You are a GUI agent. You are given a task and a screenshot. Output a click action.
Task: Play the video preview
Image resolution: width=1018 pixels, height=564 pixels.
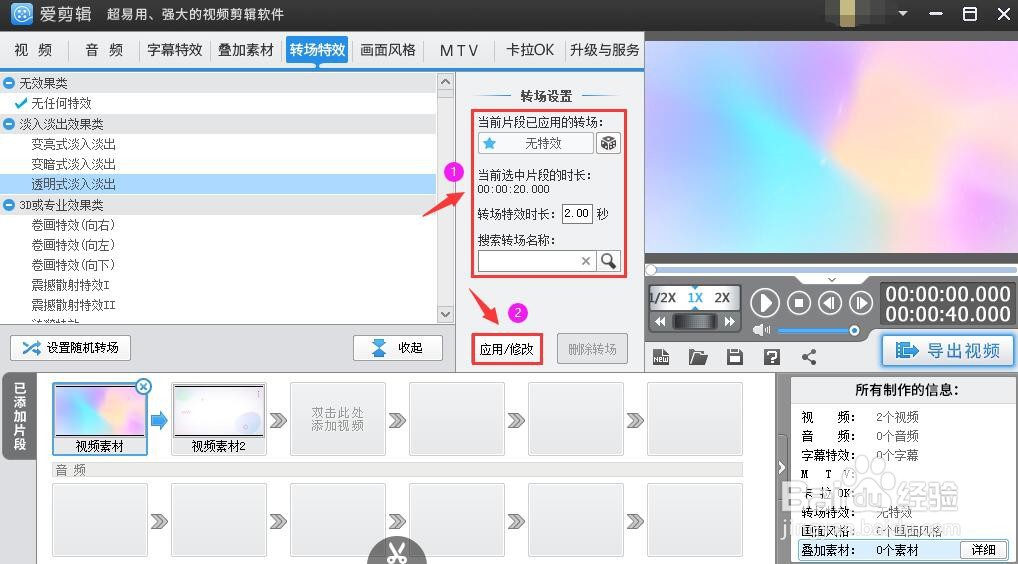pyautogui.click(x=765, y=303)
